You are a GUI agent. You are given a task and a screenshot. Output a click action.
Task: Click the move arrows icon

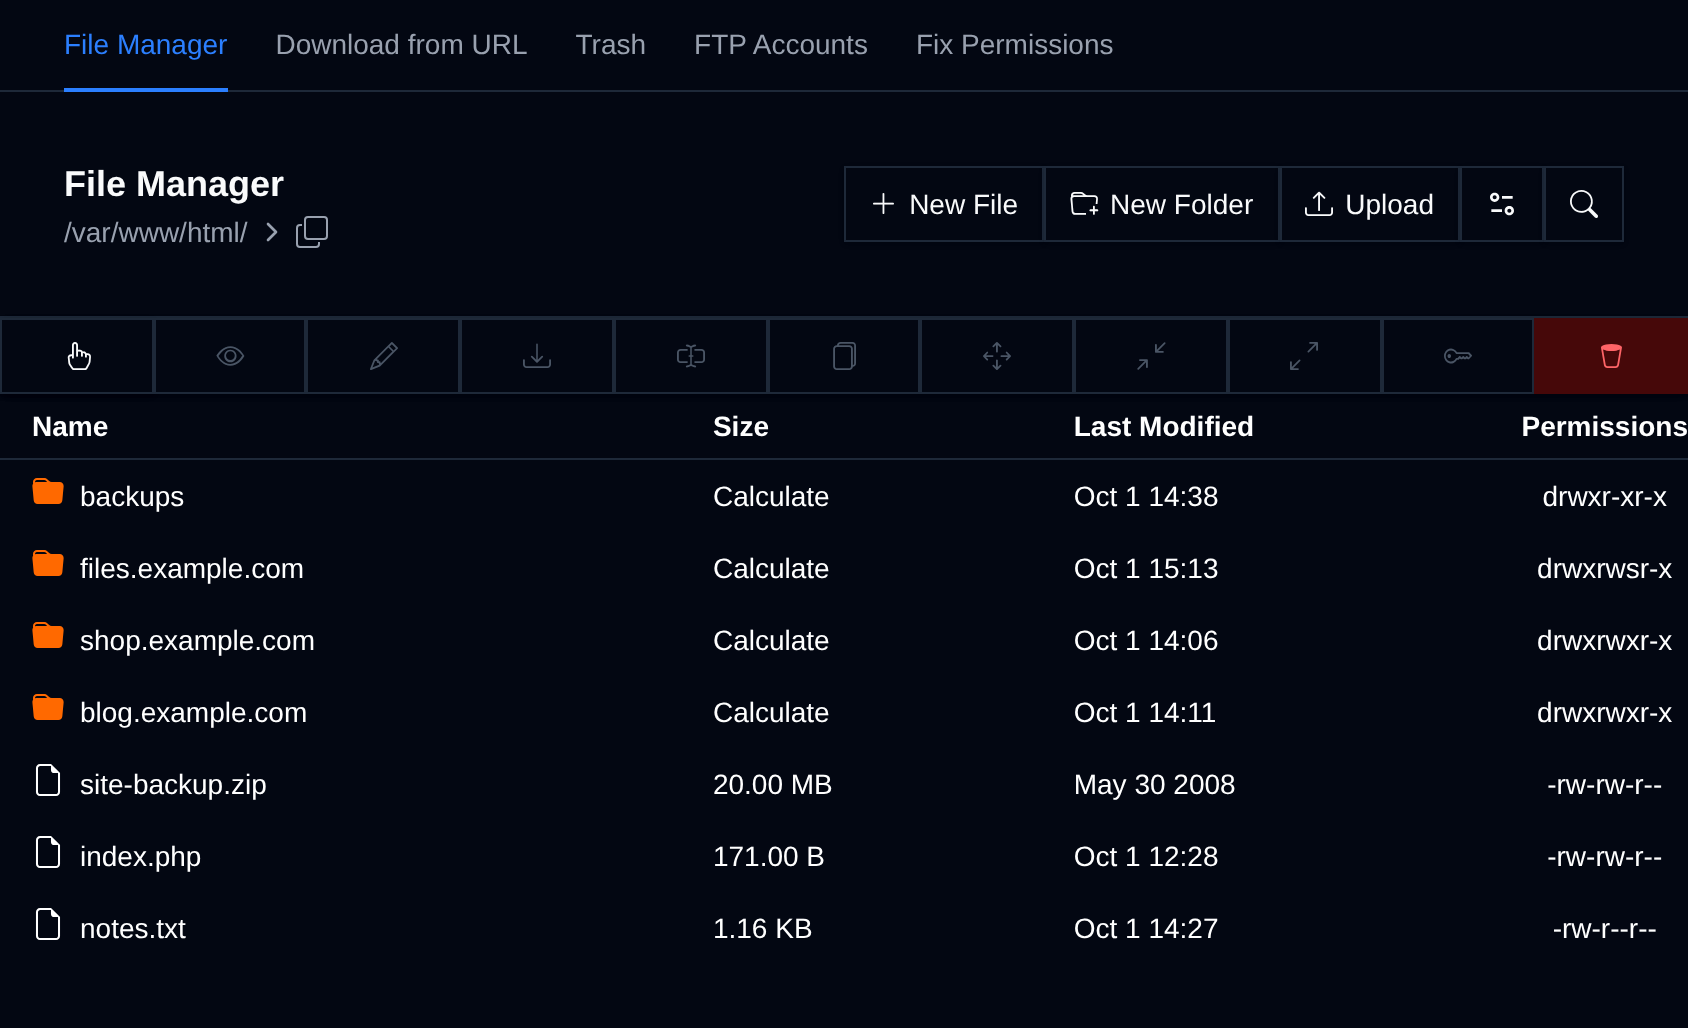[997, 356]
